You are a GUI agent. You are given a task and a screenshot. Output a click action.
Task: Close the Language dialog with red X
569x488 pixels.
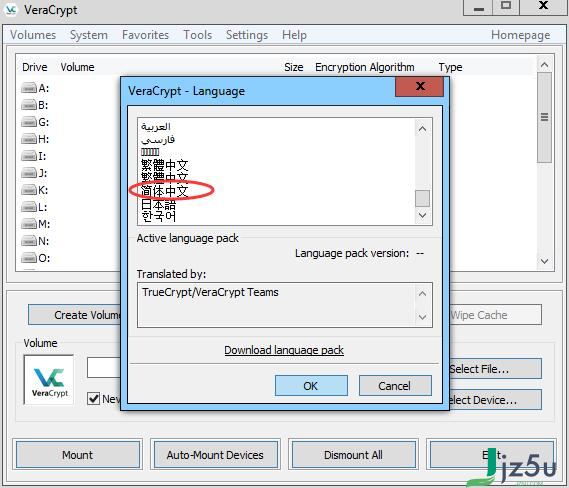[x=419, y=86]
